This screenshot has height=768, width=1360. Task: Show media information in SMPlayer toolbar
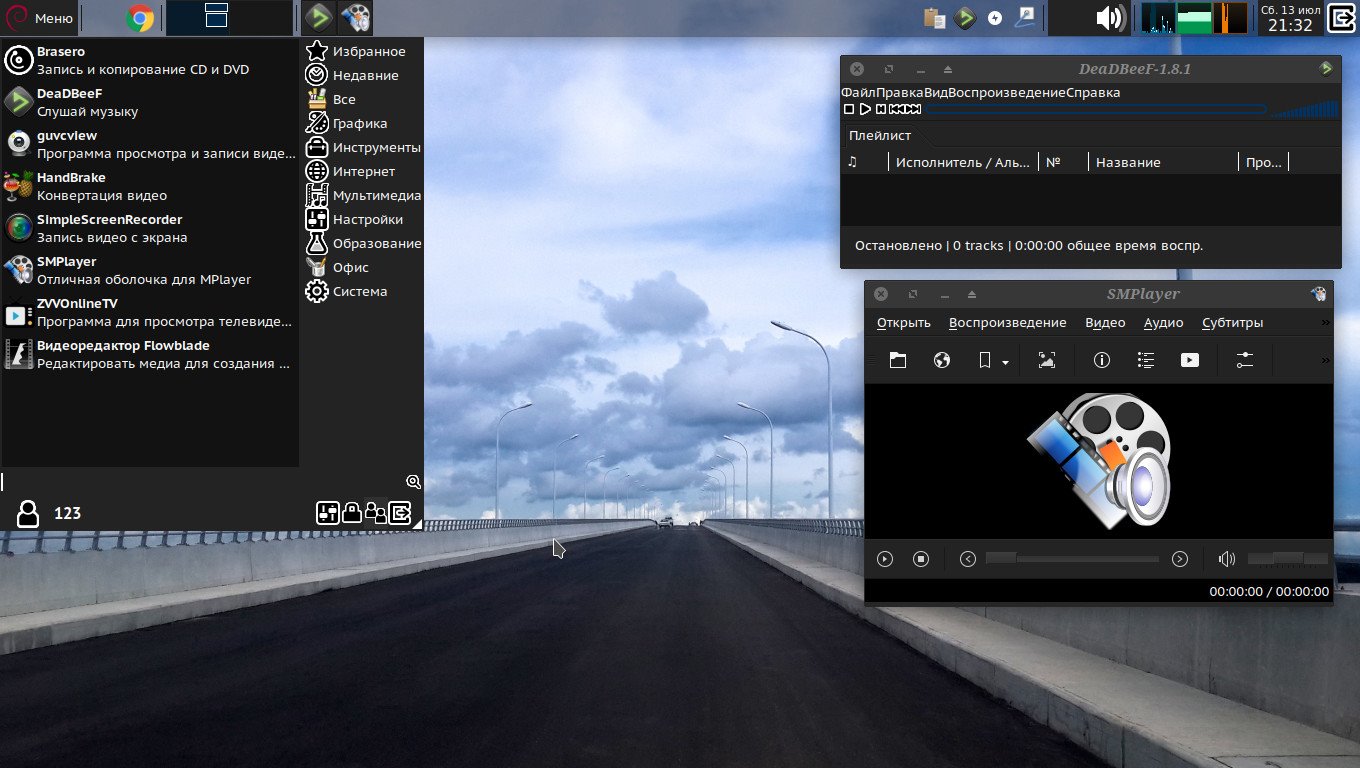point(1102,360)
